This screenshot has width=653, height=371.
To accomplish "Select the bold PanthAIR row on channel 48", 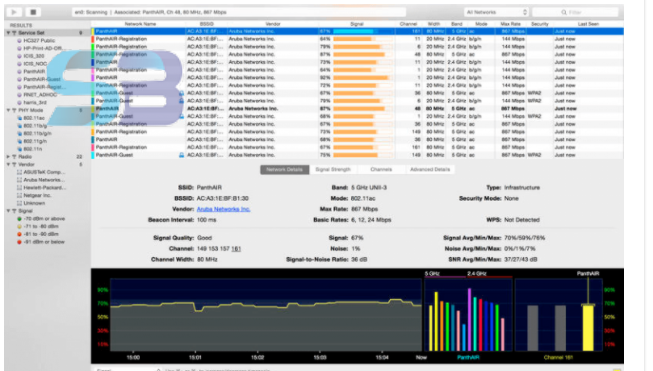I will click(357, 109).
